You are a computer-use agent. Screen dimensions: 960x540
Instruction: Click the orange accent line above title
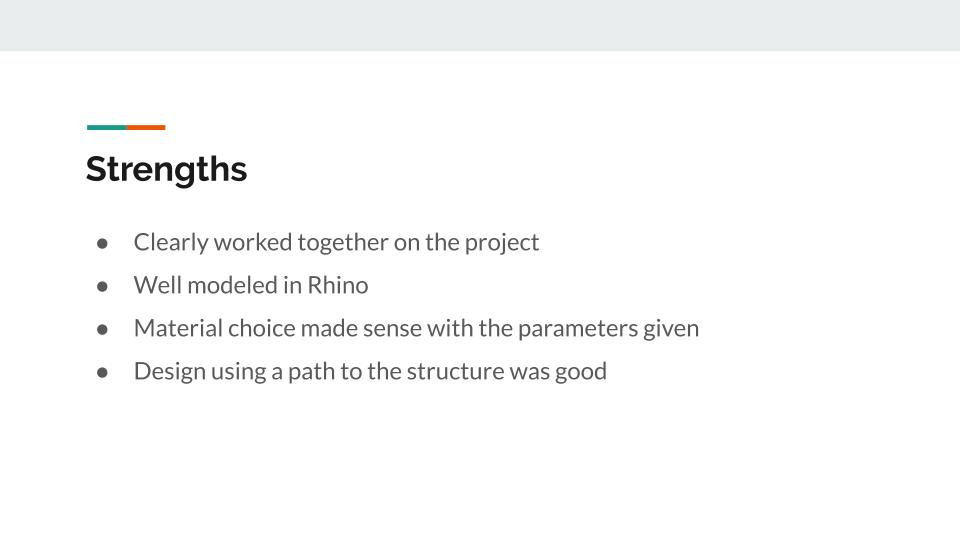[x=146, y=127]
